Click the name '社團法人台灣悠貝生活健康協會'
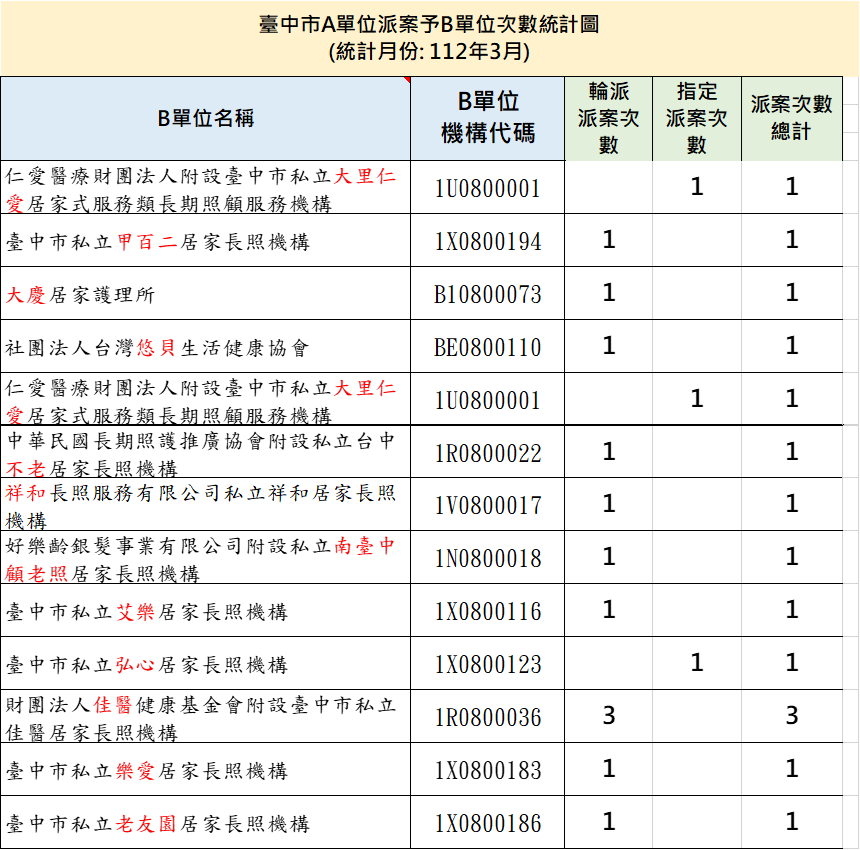 click(x=157, y=348)
